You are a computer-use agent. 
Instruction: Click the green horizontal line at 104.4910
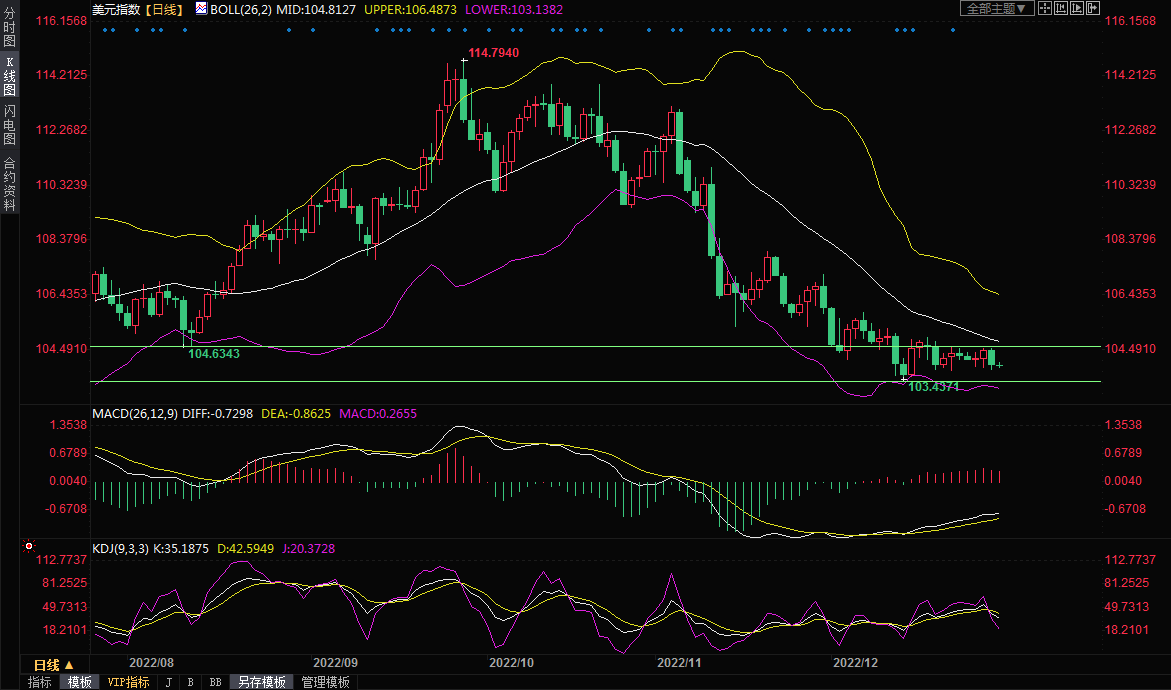(x=600, y=347)
